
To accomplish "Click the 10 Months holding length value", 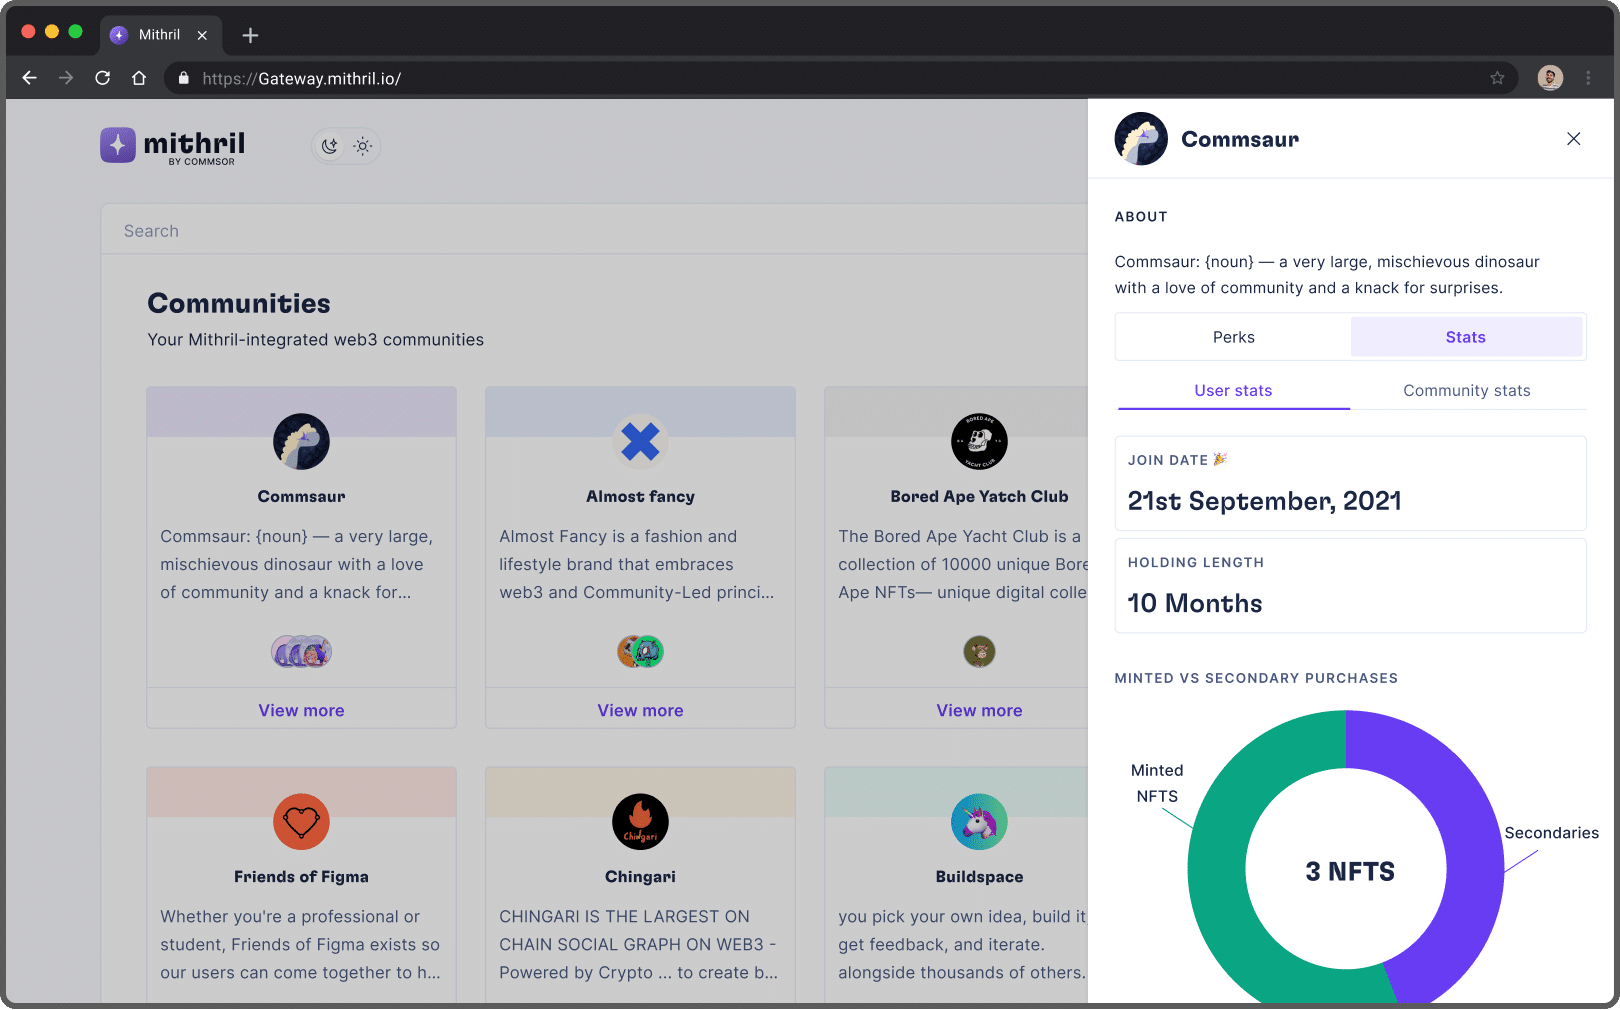I will pyautogui.click(x=1195, y=603).
